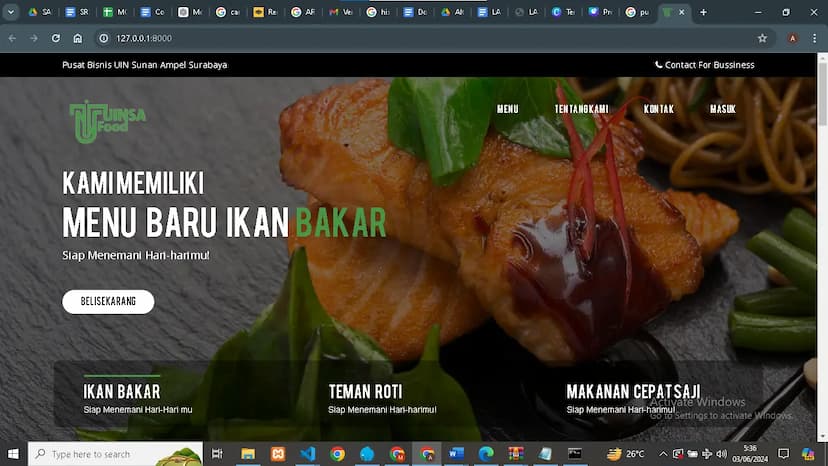
Task: Click the BELI SEKARANG button
Action: pos(108,302)
